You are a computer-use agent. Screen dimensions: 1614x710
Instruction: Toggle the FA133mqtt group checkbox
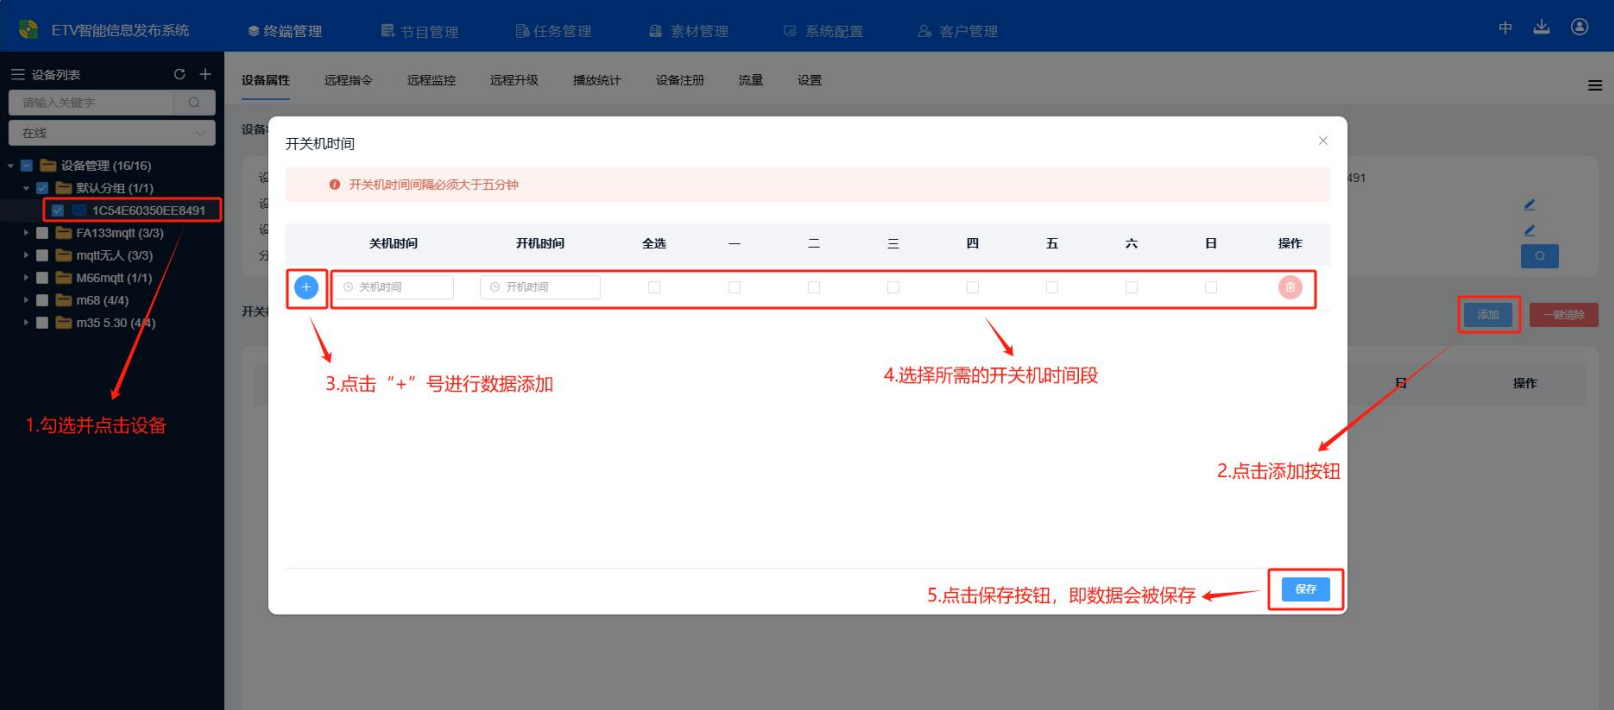(x=42, y=233)
